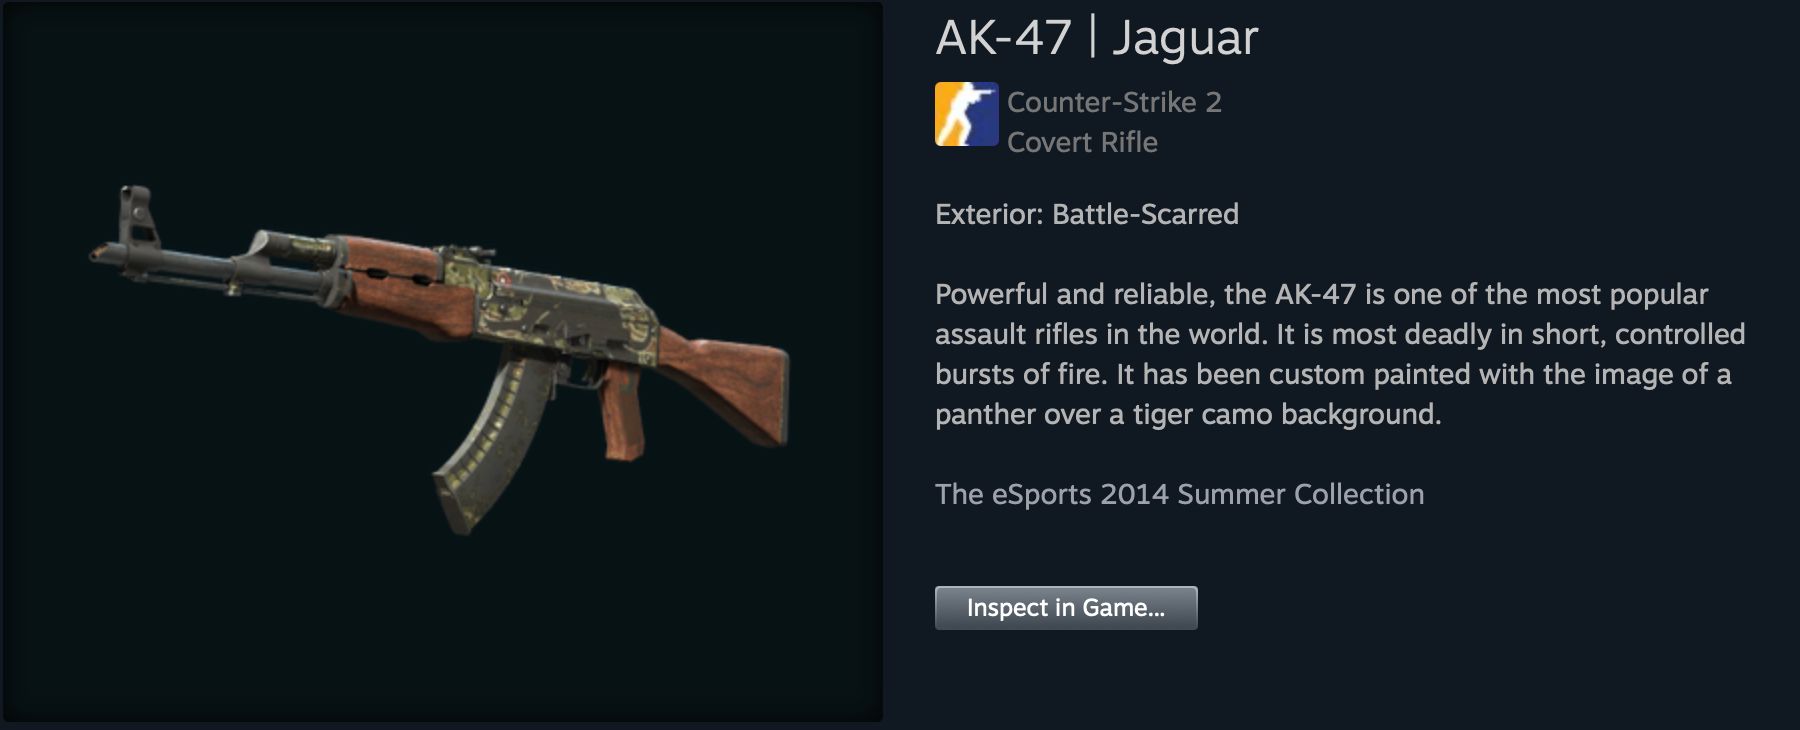The height and width of the screenshot is (730, 1800).
Task: Click the 'Powerful and reliable' description line
Action: tap(1321, 294)
